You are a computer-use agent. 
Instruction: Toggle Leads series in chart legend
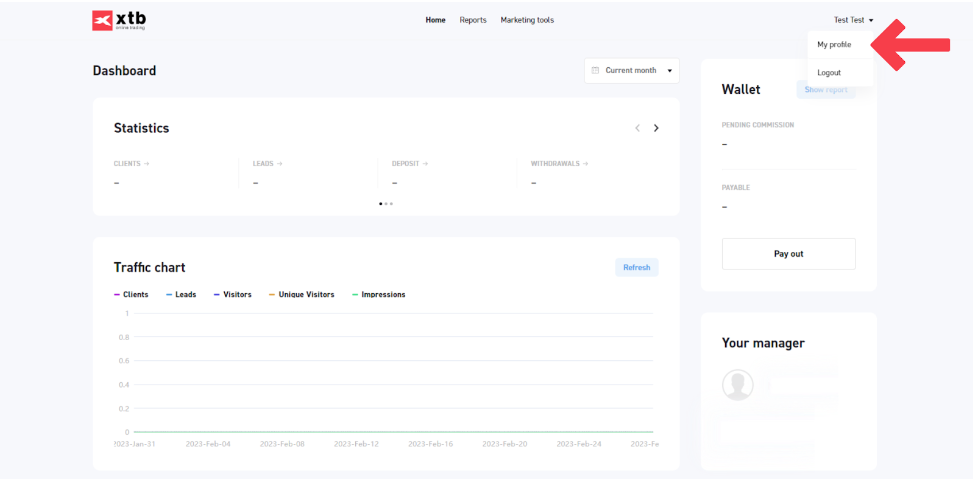pyautogui.click(x=181, y=295)
